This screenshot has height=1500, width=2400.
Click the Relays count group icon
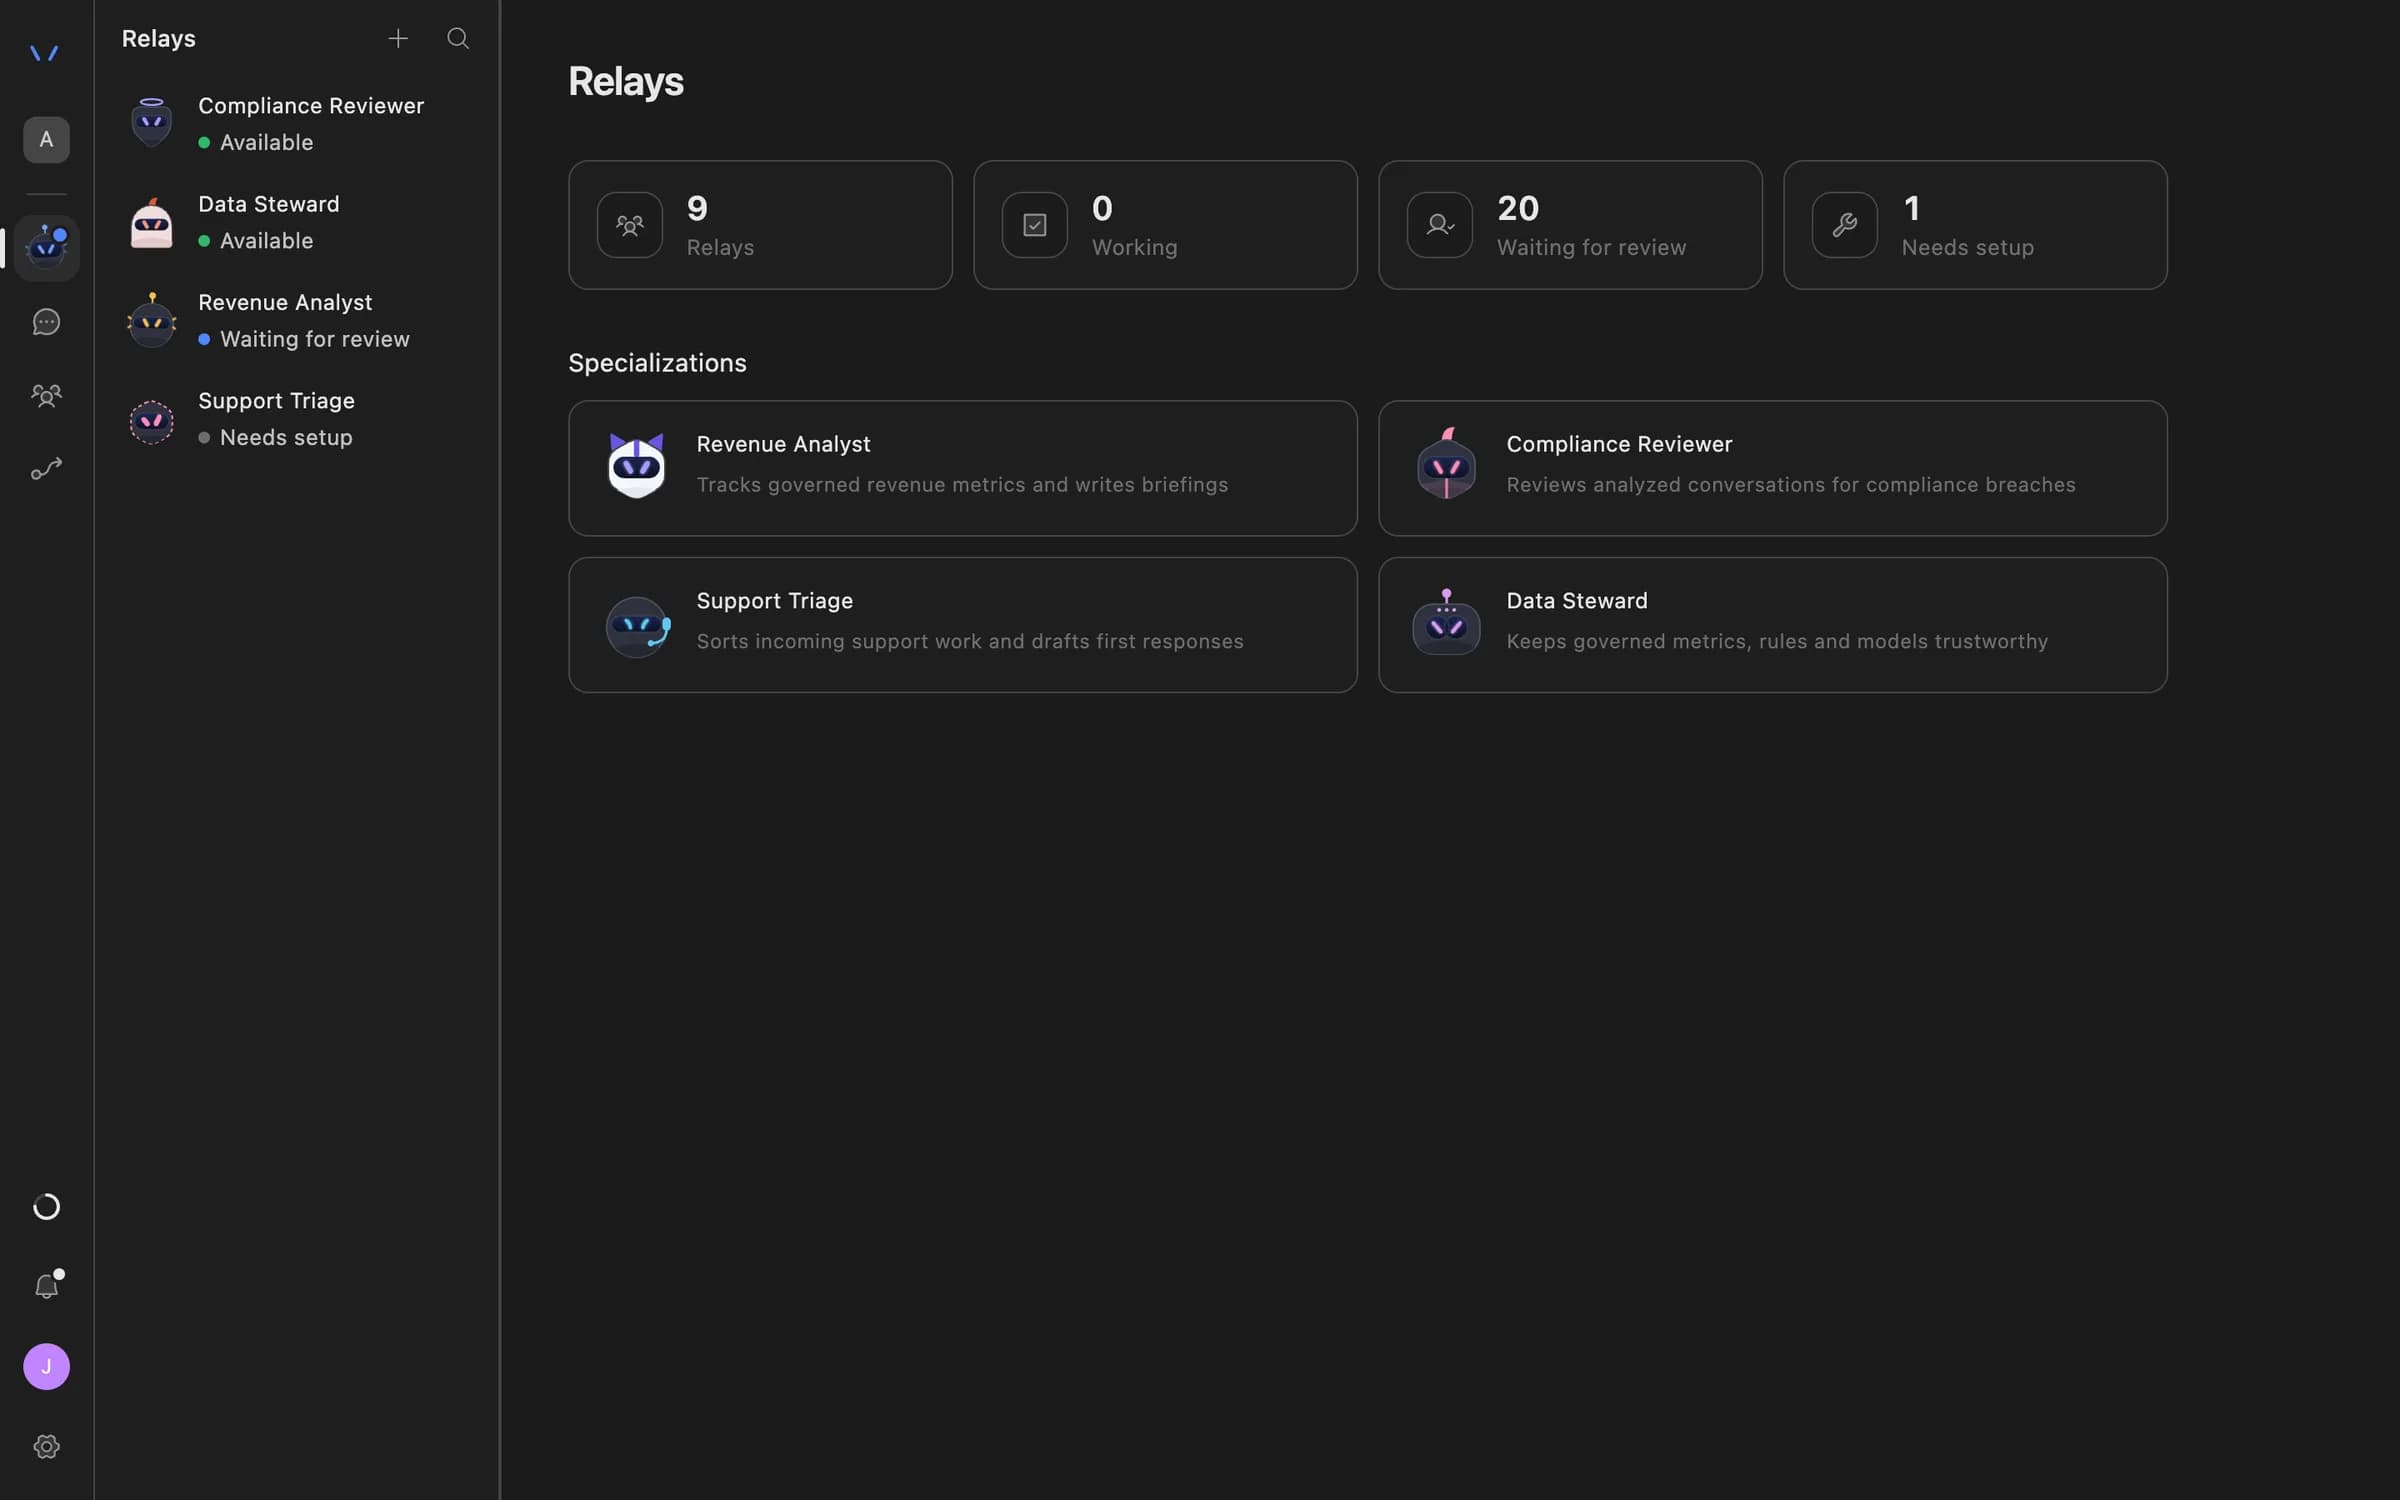[x=630, y=225]
